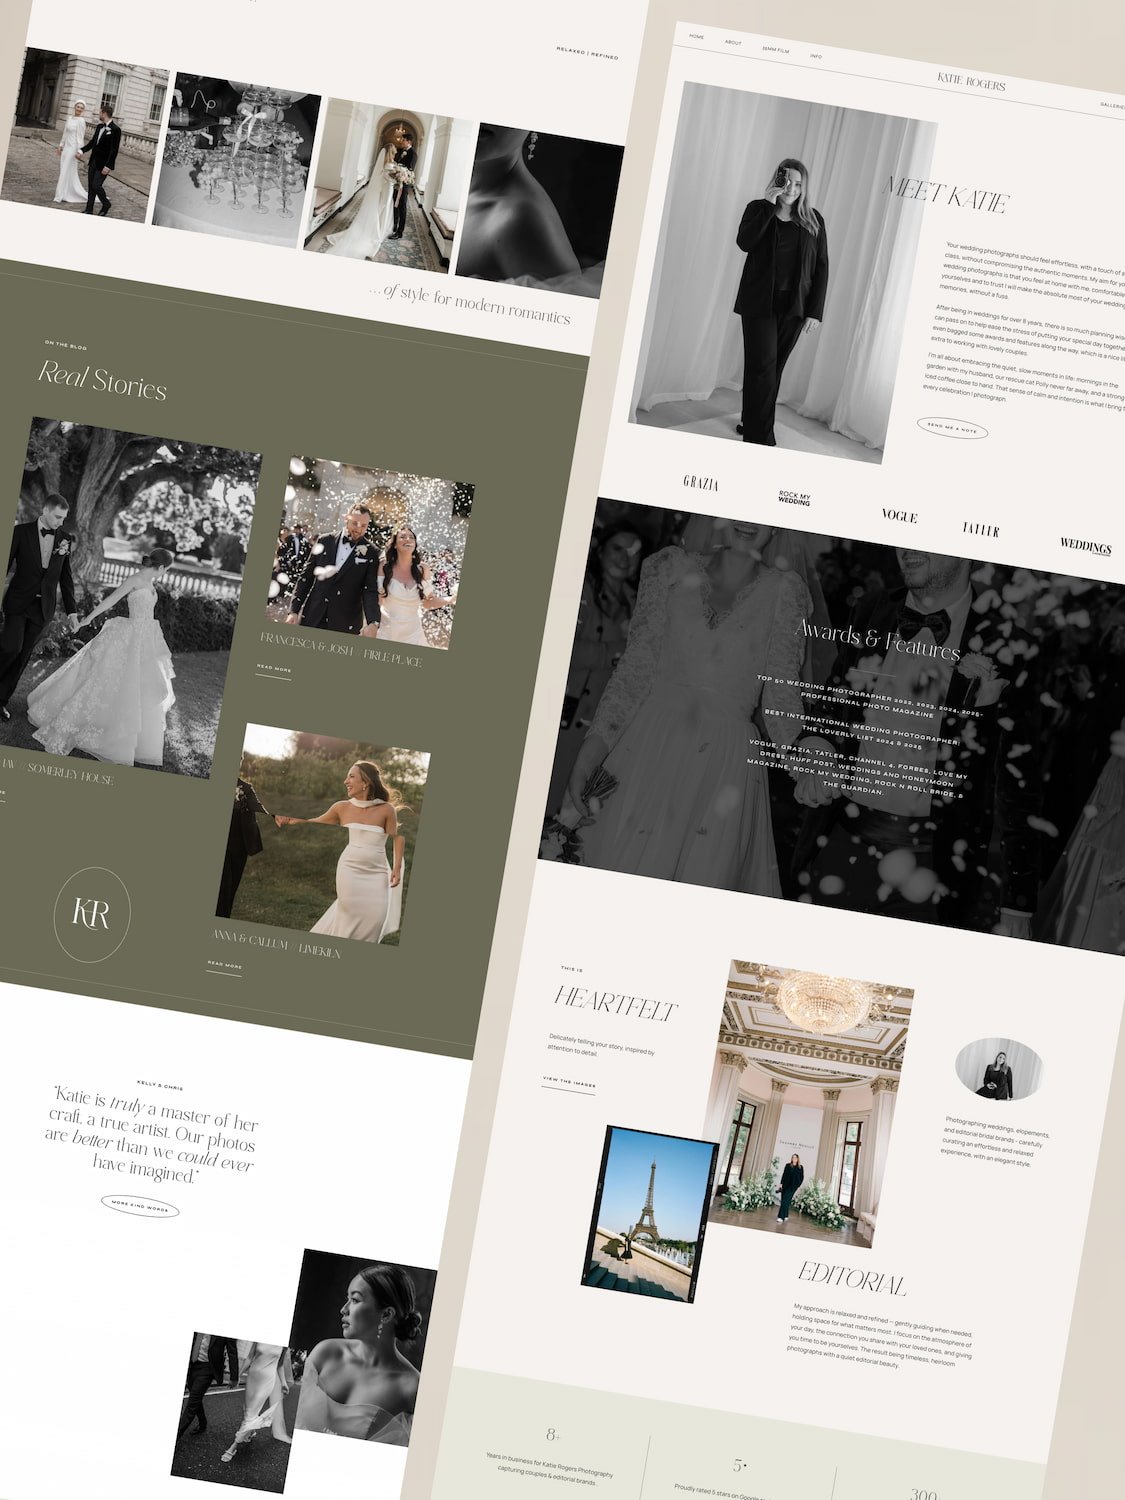Open the INFO navigation item
1125x1500 pixels.
[x=816, y=56]
